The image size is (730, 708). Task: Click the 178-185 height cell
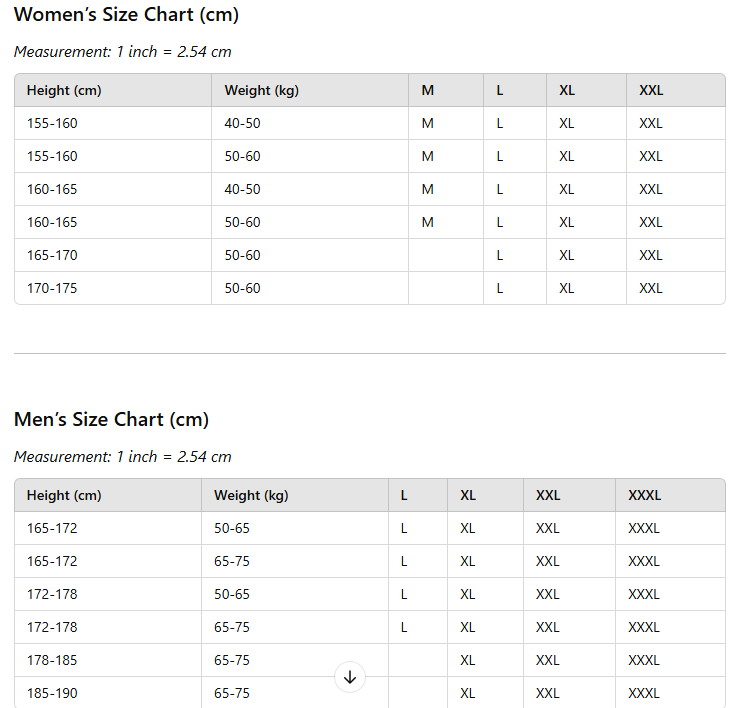pos(52,660)
